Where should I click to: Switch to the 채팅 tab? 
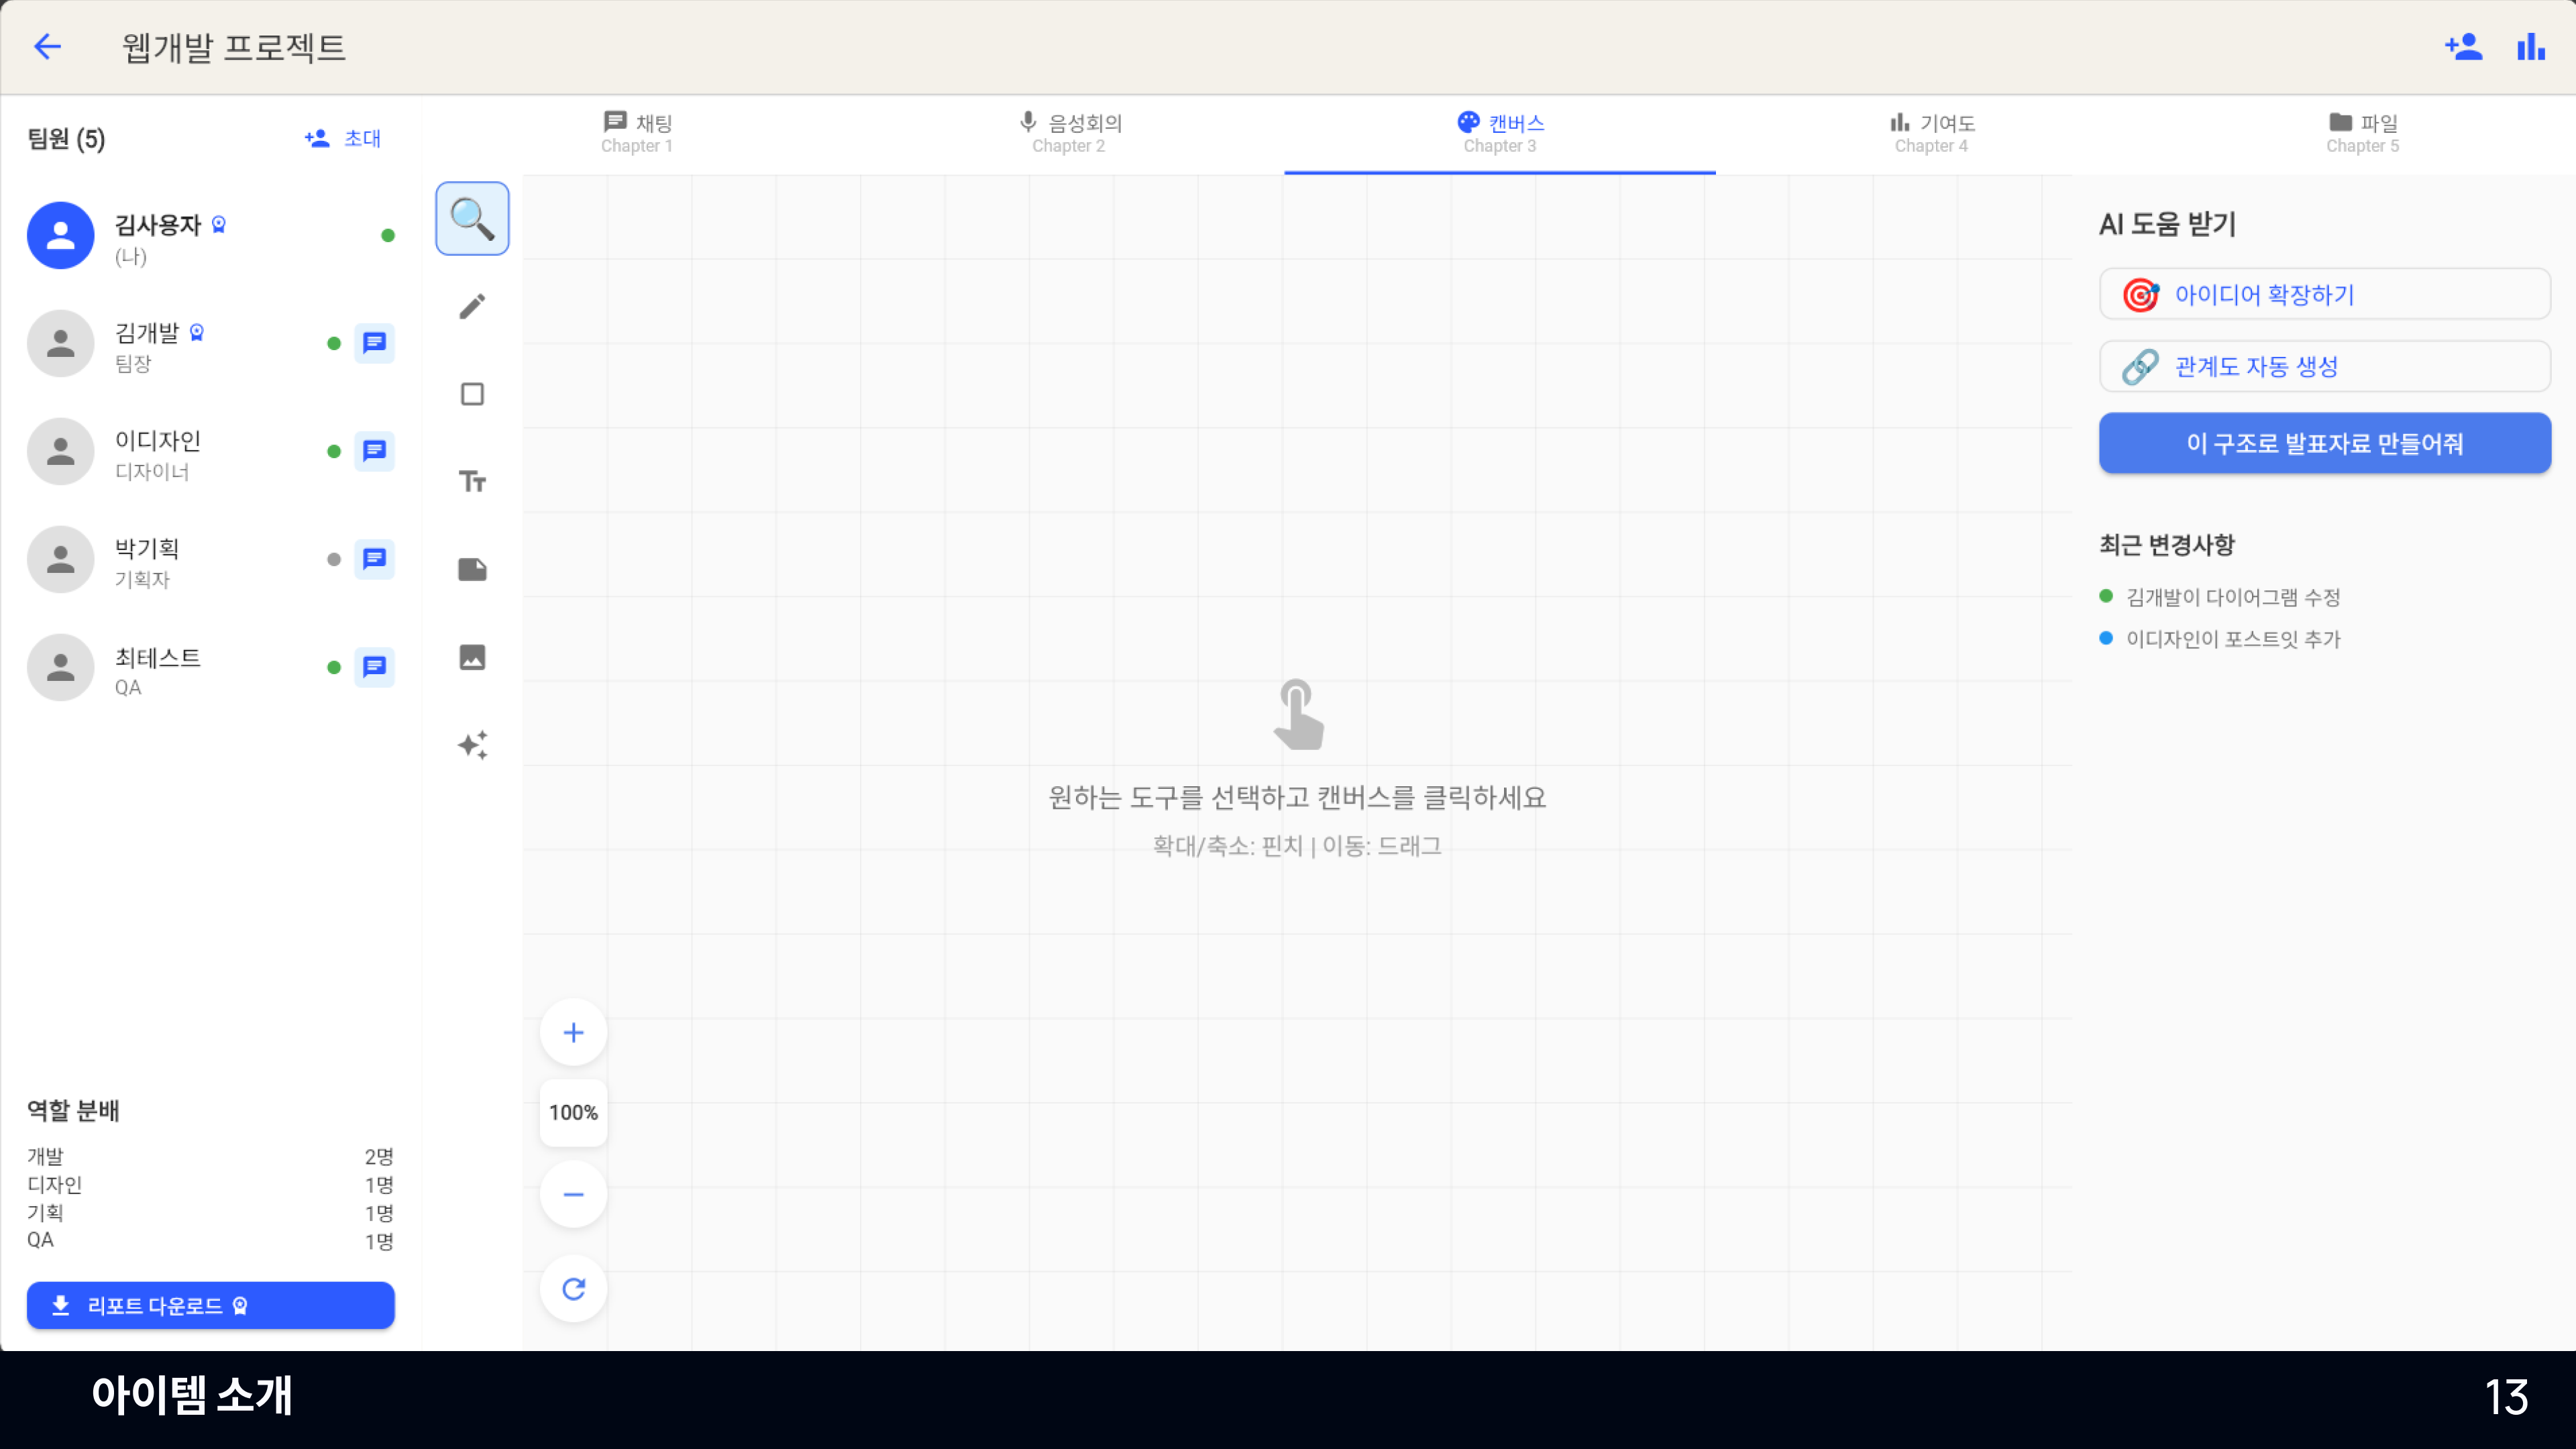coord(637,133)
